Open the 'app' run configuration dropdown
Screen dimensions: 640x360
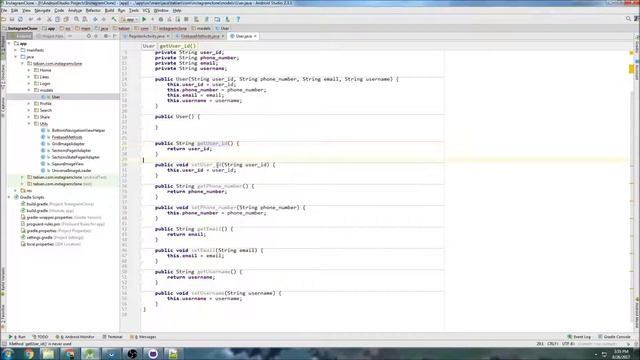[129, 19]
